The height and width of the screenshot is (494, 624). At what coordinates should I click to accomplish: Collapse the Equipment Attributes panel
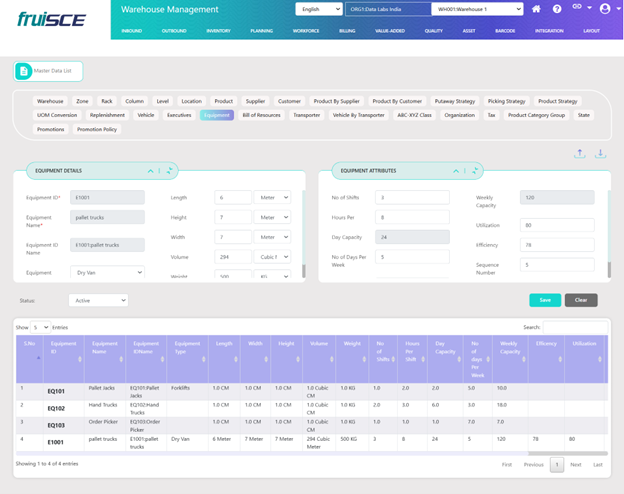pyautogui.click(x=456, y=171)
